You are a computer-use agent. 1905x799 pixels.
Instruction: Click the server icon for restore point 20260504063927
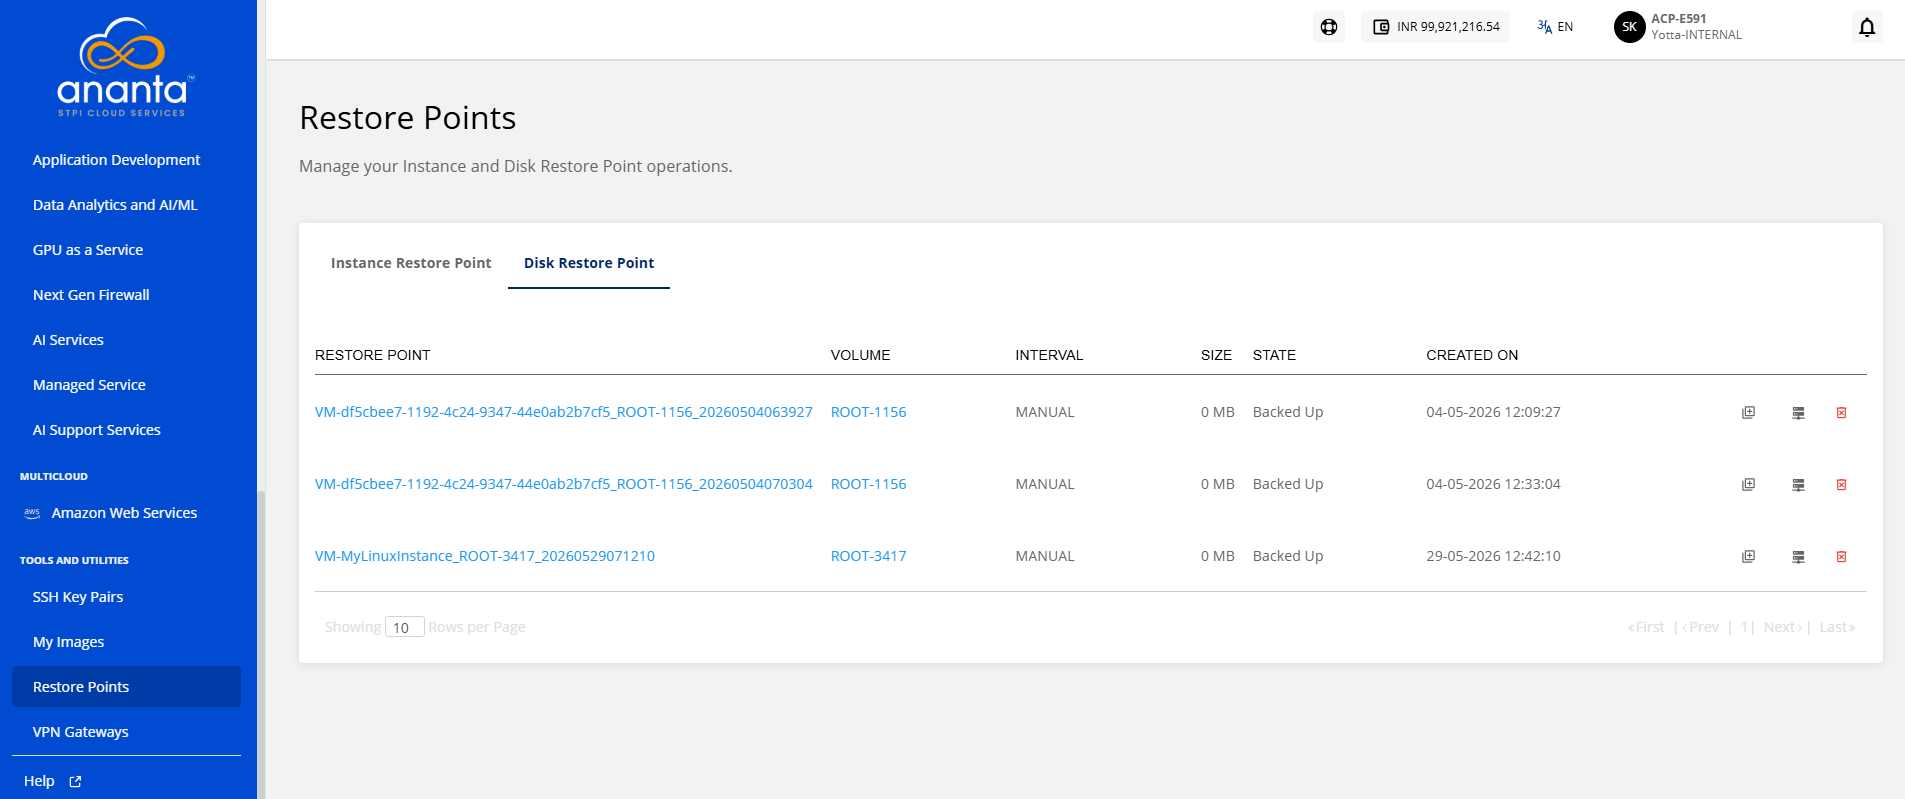(1798, 413)
